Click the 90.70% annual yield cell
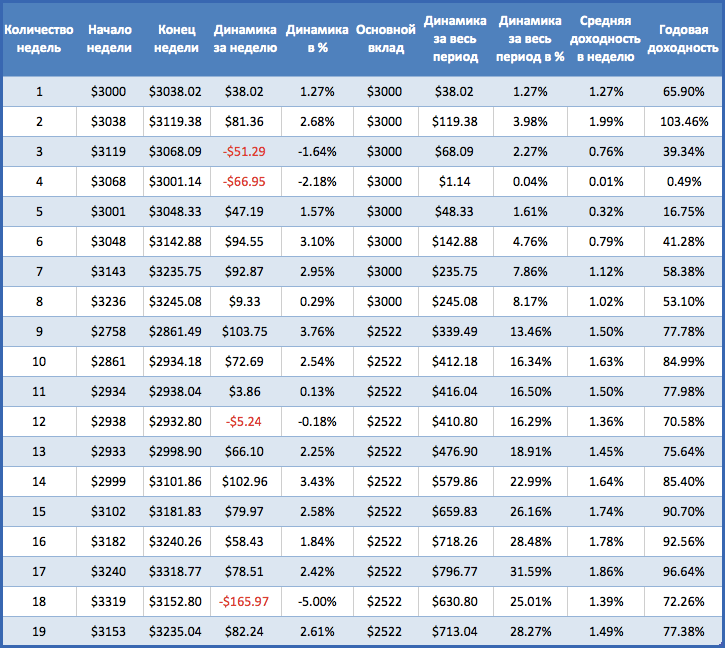The height and width of the screenshot is (648, 725). pyautogui.click(x=683, y=512)
